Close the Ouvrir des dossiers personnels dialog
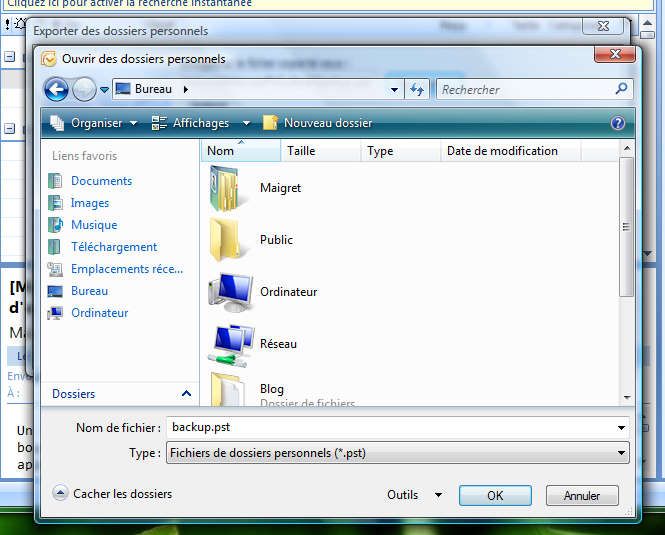Image resolution: width=665 pixels, height=535 pixels. point(615,54)
